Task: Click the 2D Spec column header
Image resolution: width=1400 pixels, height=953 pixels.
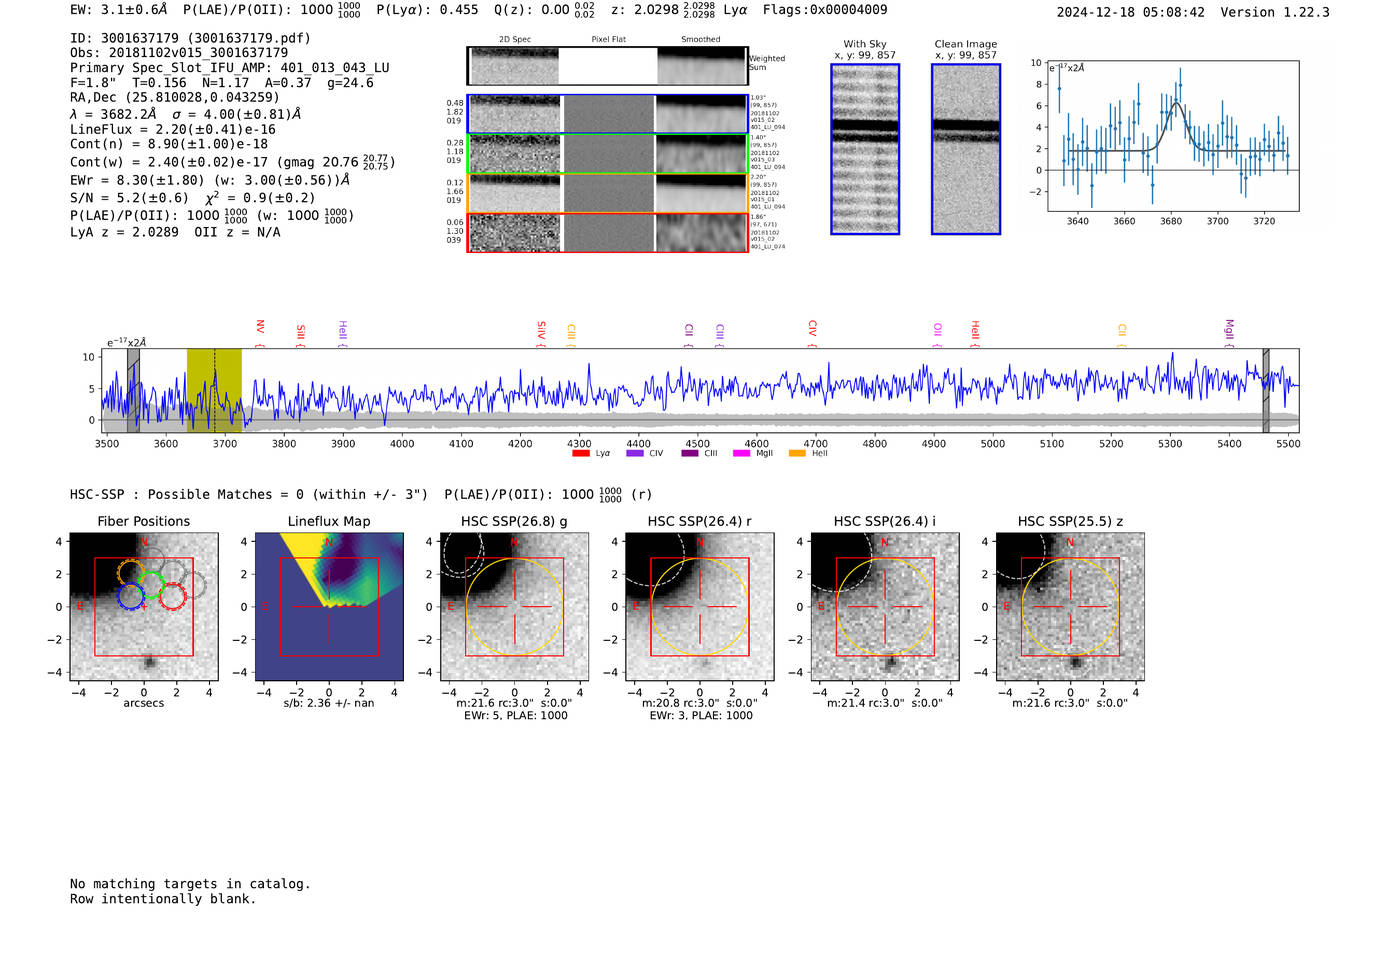Action: pos(515,40)
